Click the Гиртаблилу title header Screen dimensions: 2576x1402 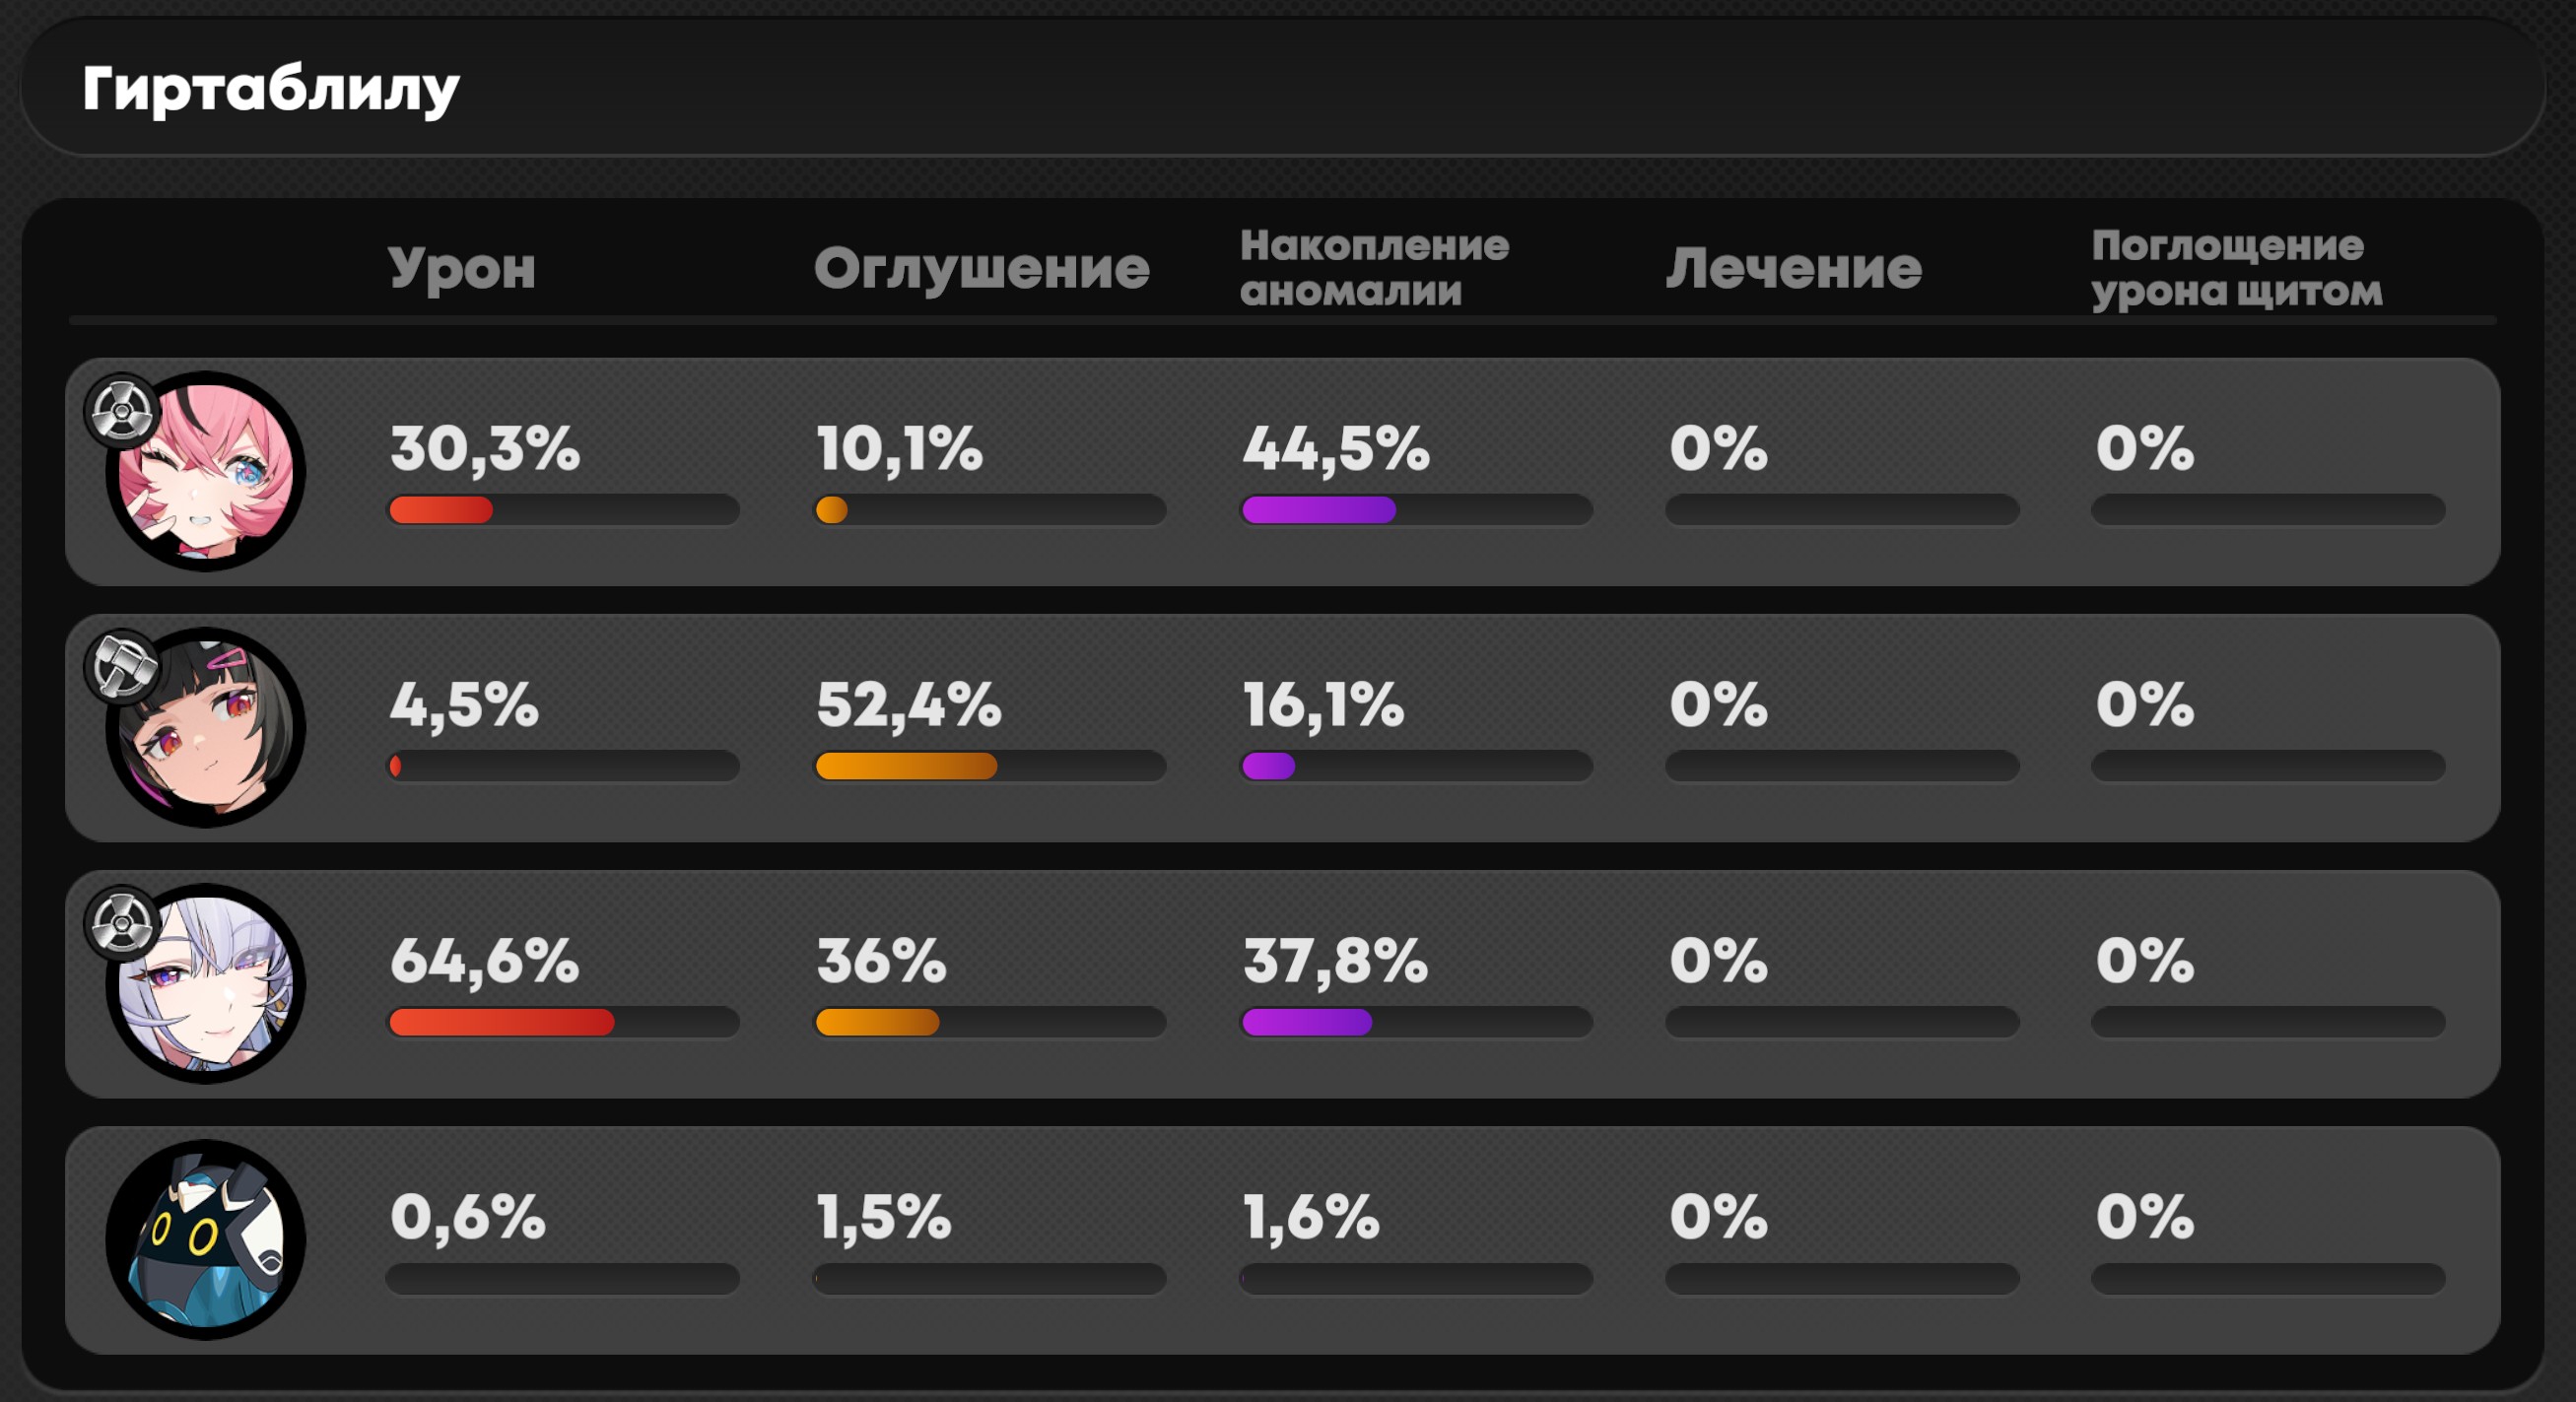[x=270, y=90]
